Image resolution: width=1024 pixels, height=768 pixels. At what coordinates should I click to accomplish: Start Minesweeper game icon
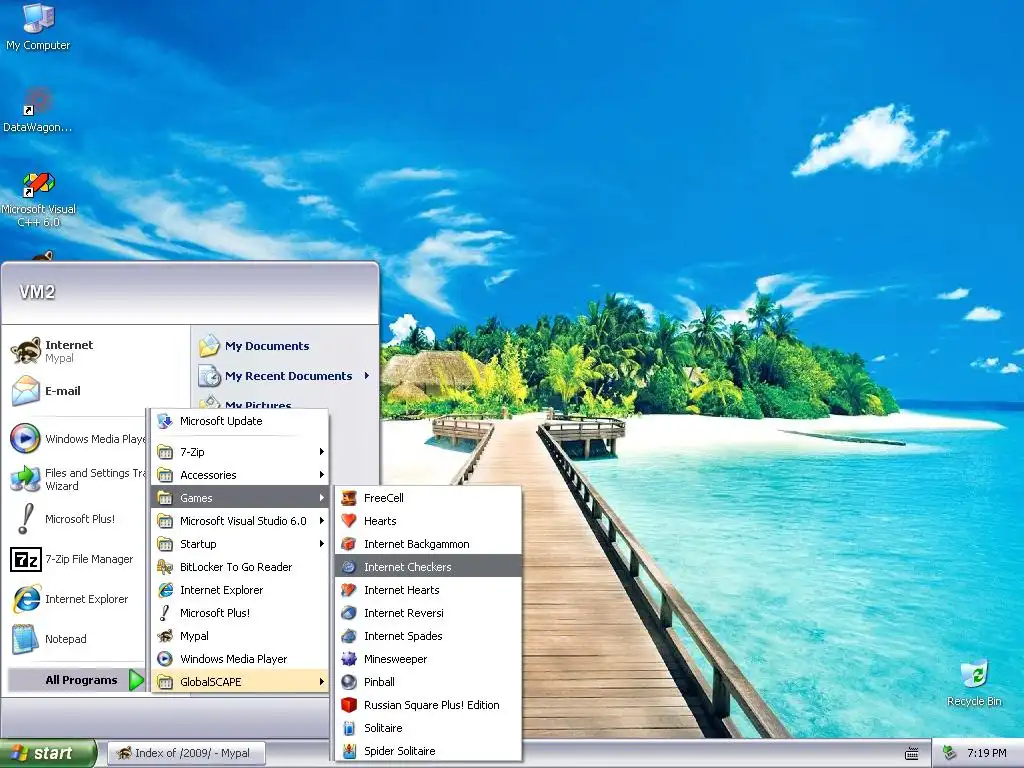(x=349, y=659)
